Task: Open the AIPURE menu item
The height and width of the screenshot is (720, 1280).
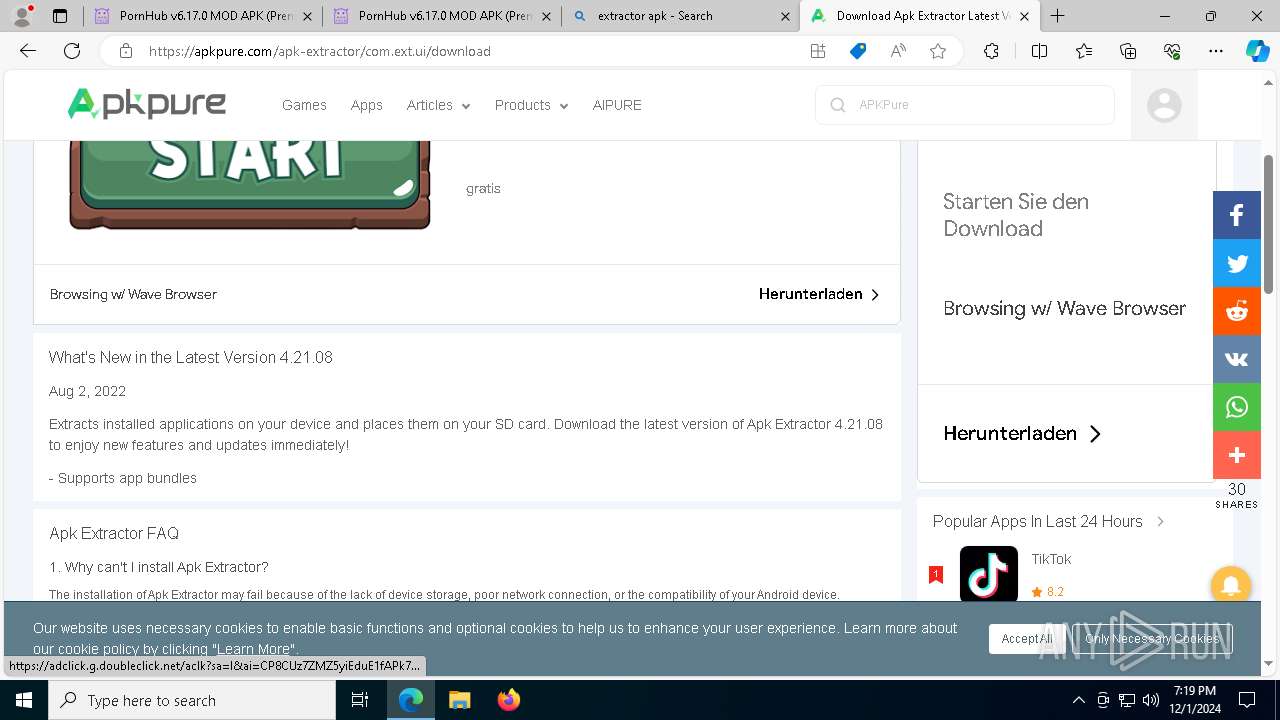Action: pyautogui.click(x=617, y=105)
